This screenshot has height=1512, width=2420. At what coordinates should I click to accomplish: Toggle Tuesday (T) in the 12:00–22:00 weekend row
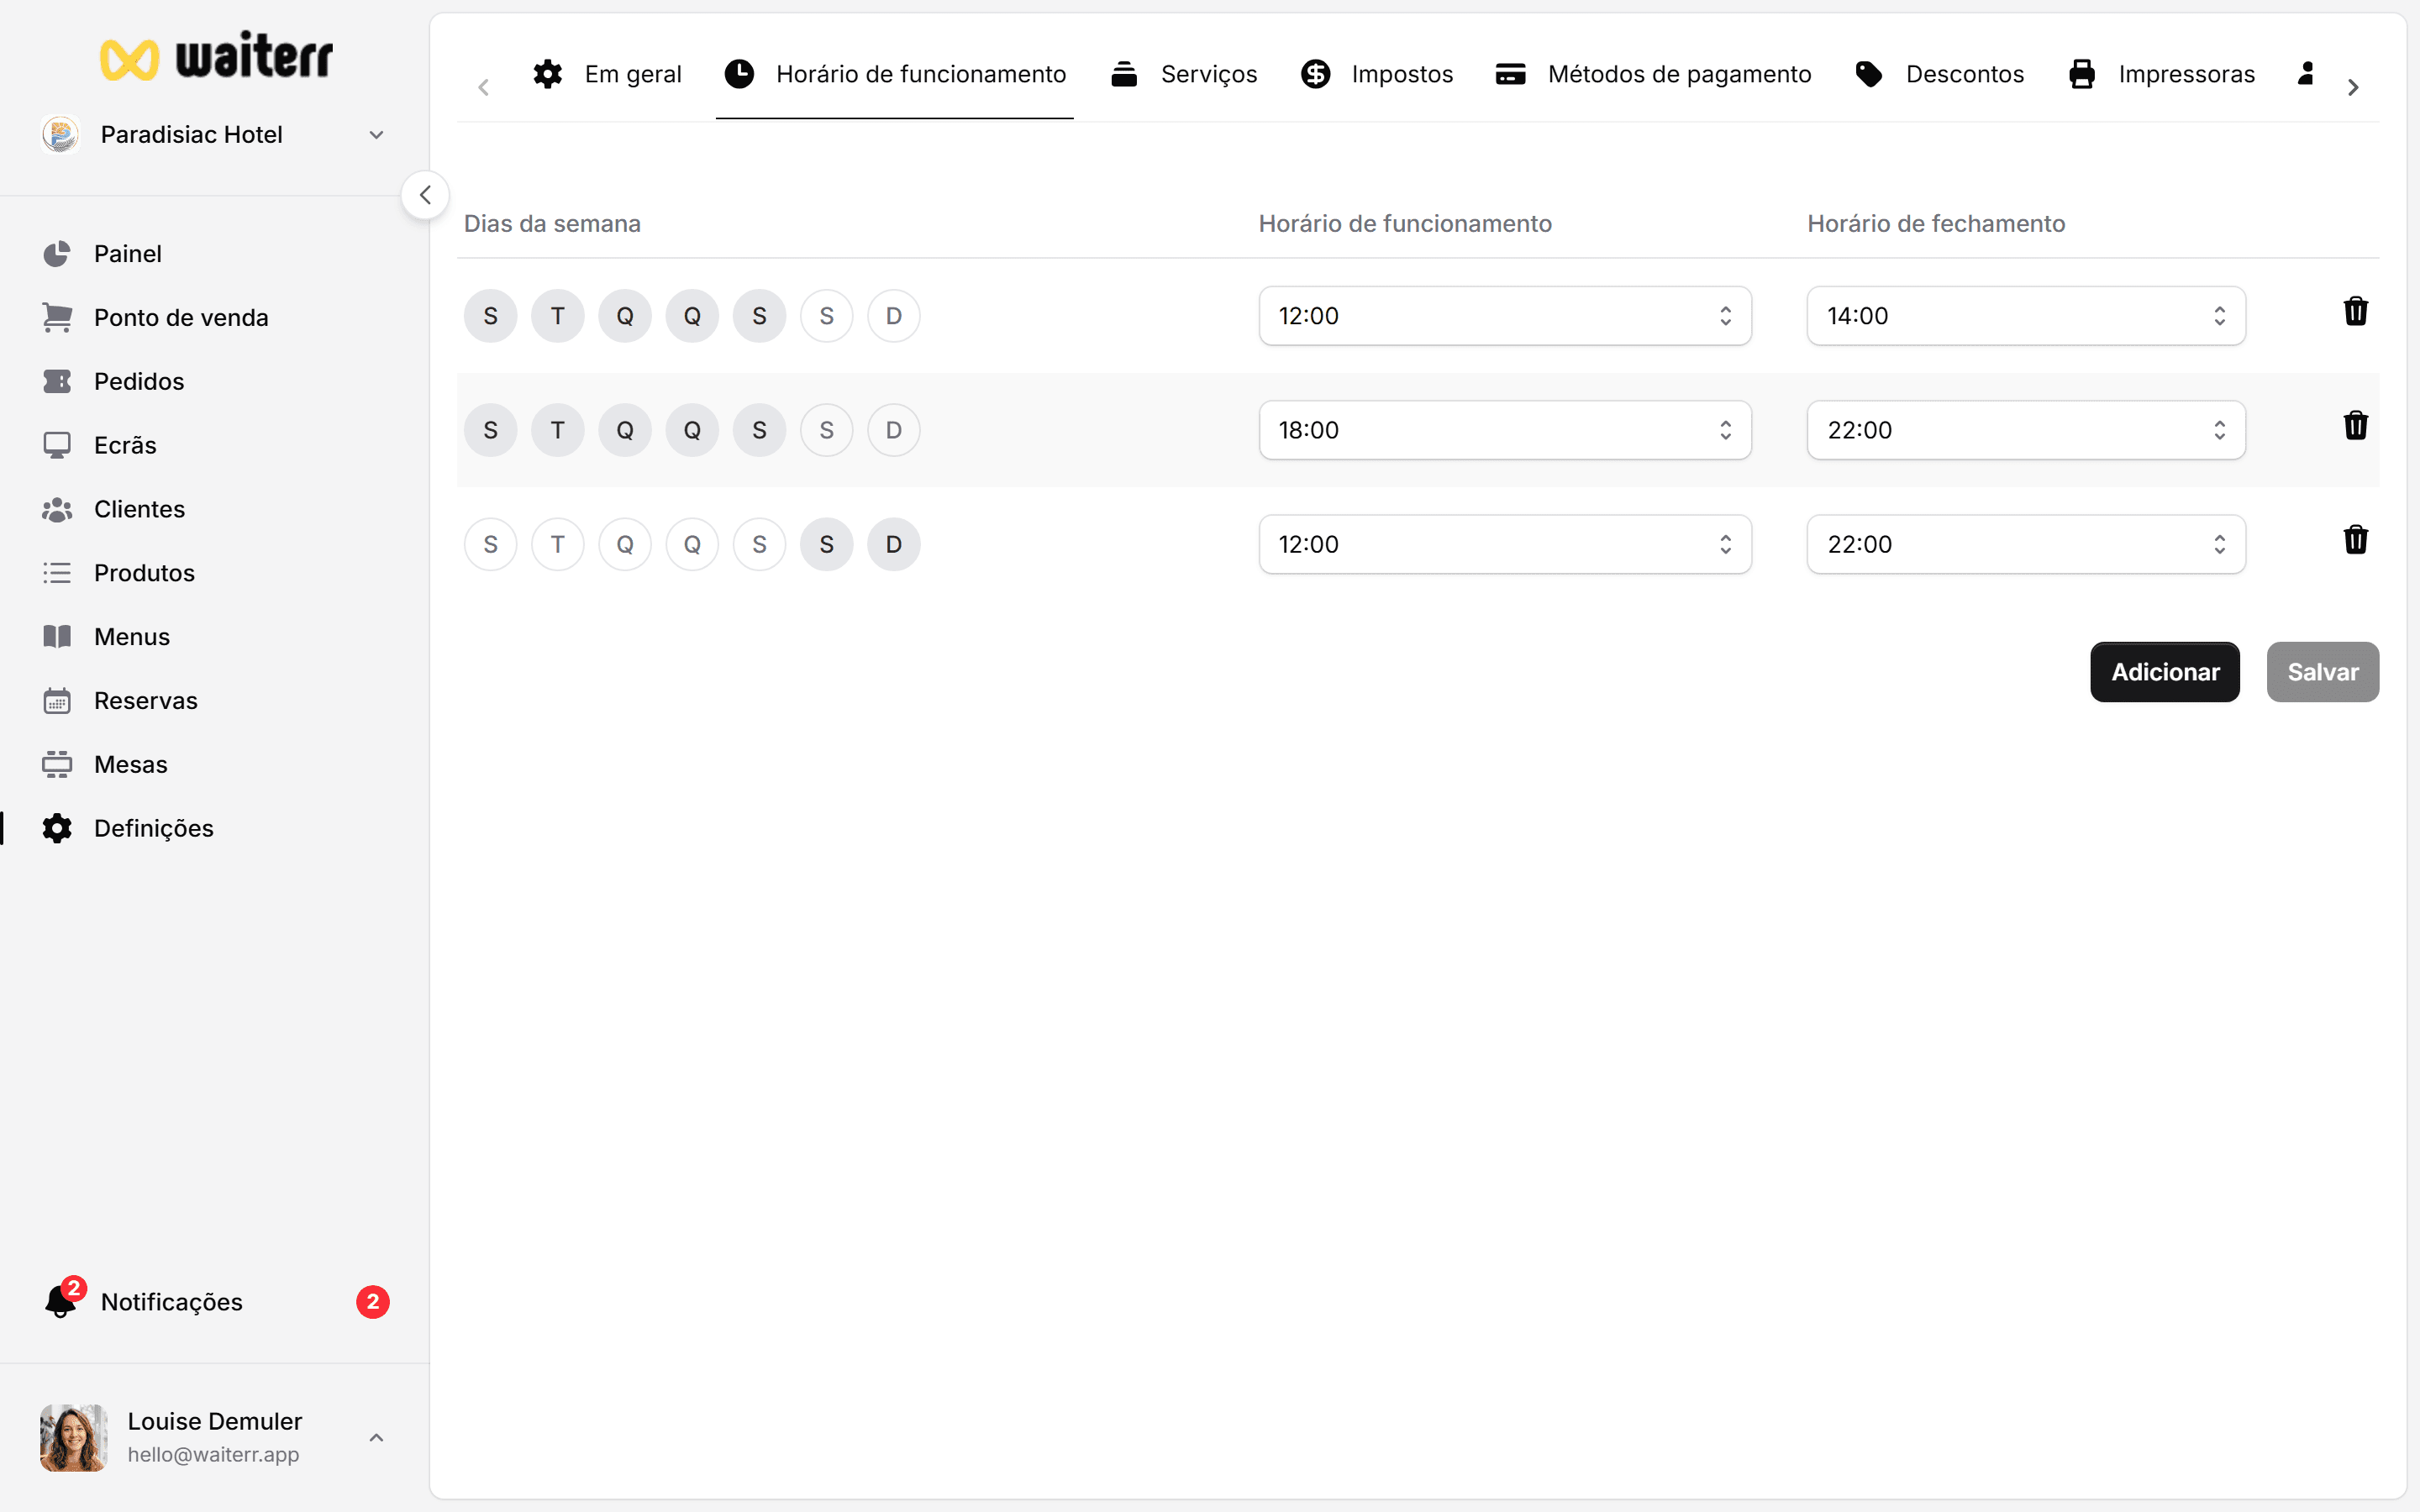pyautogui.click(x=557, y=544)
